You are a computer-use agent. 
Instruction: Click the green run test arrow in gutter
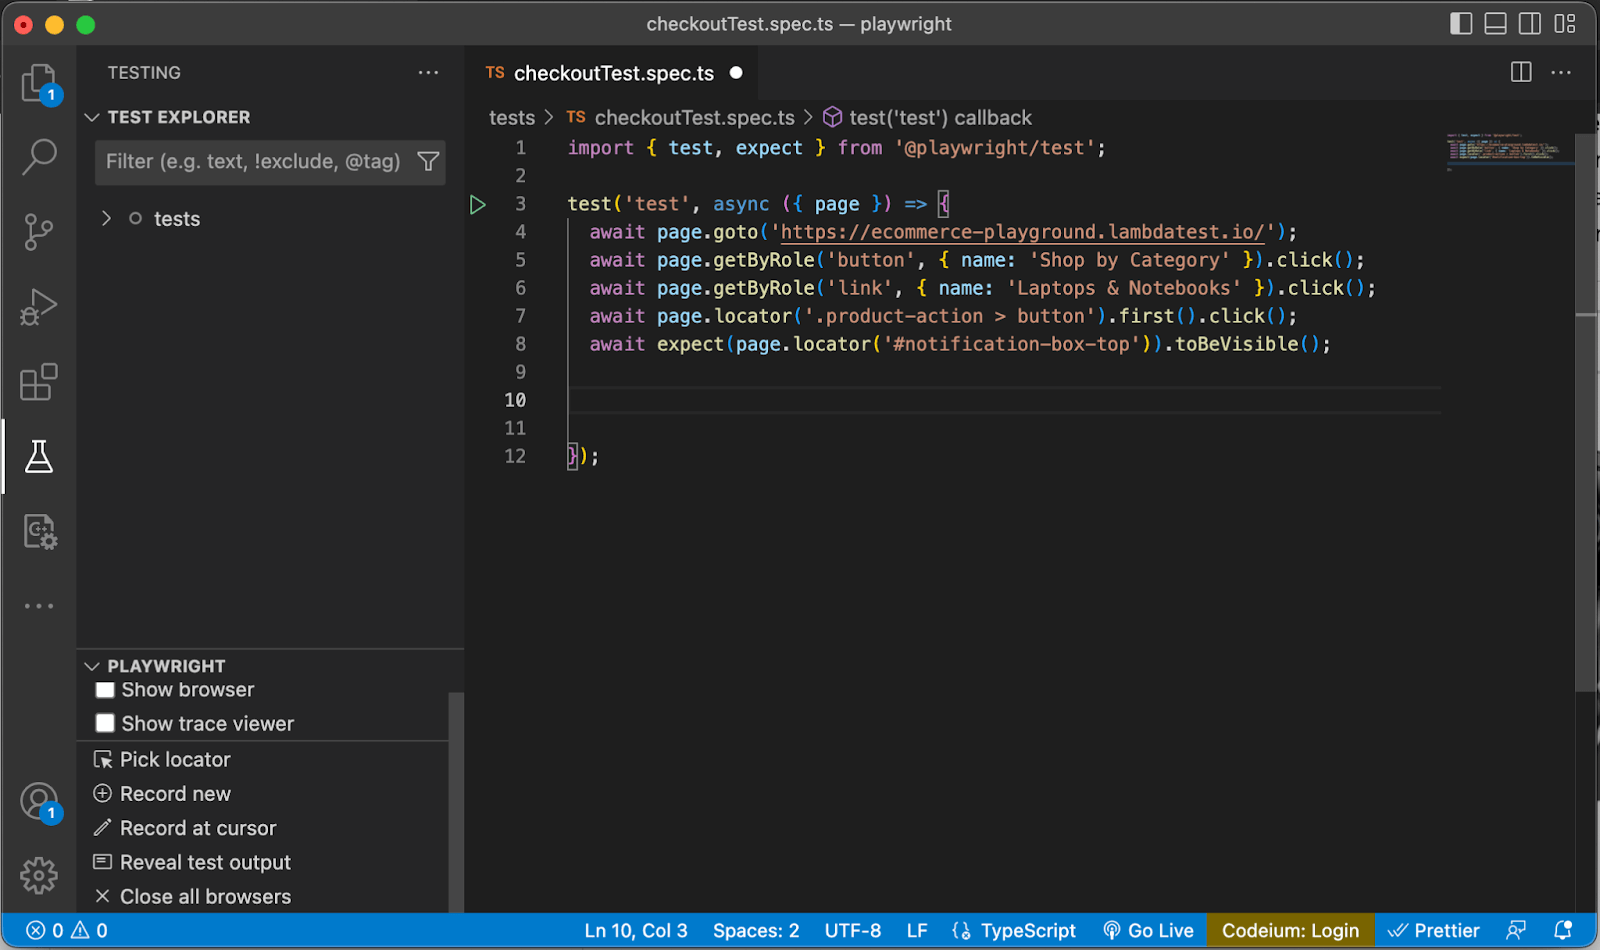(x=478, y=205)
